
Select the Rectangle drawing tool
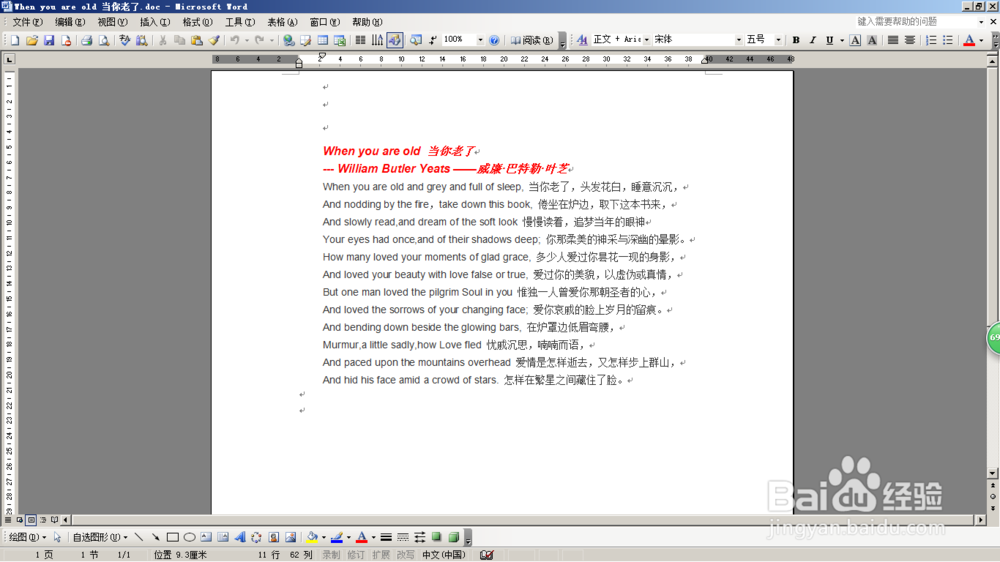pyautogui.click(x=172, y=537)
